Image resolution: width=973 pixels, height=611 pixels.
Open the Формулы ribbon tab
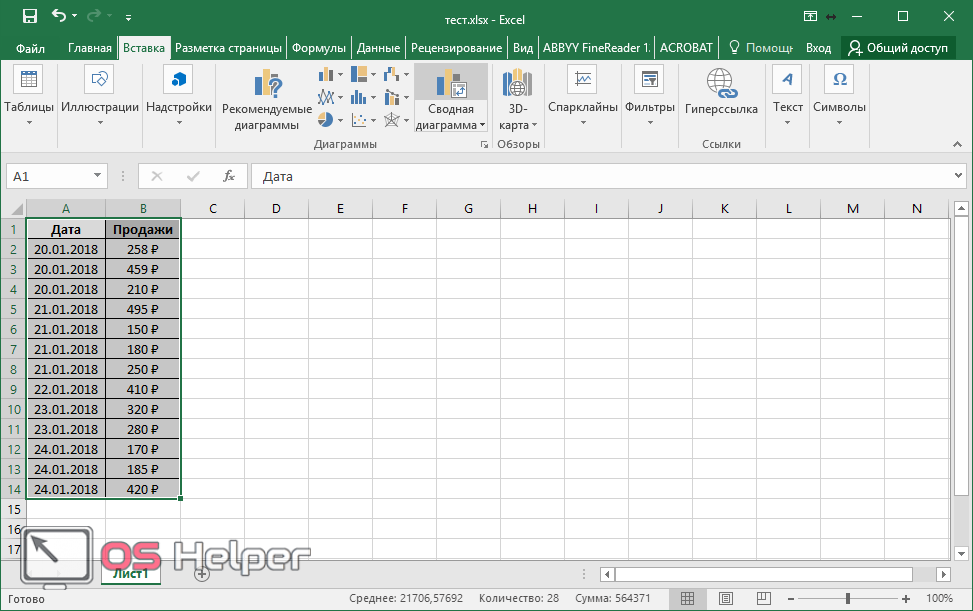(x=319, y=48)
